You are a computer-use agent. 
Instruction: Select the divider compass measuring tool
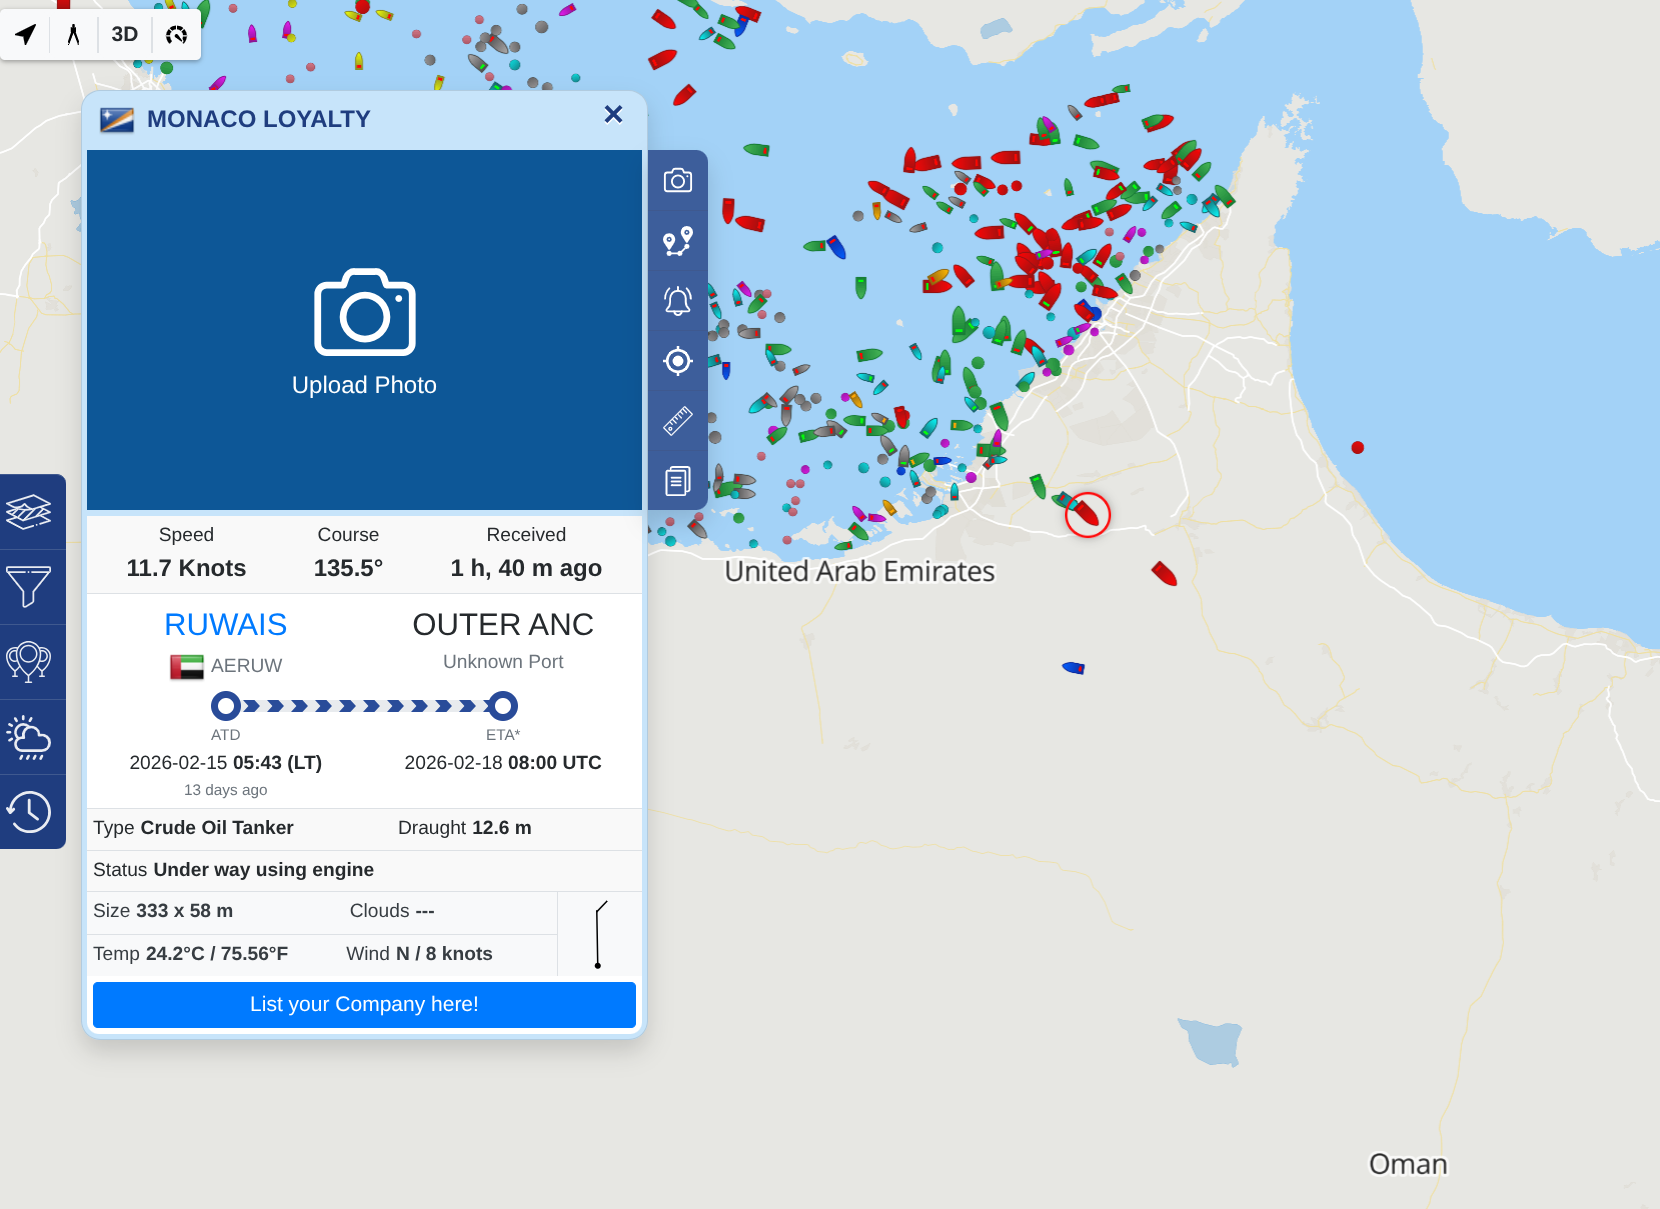click(73, 34)
